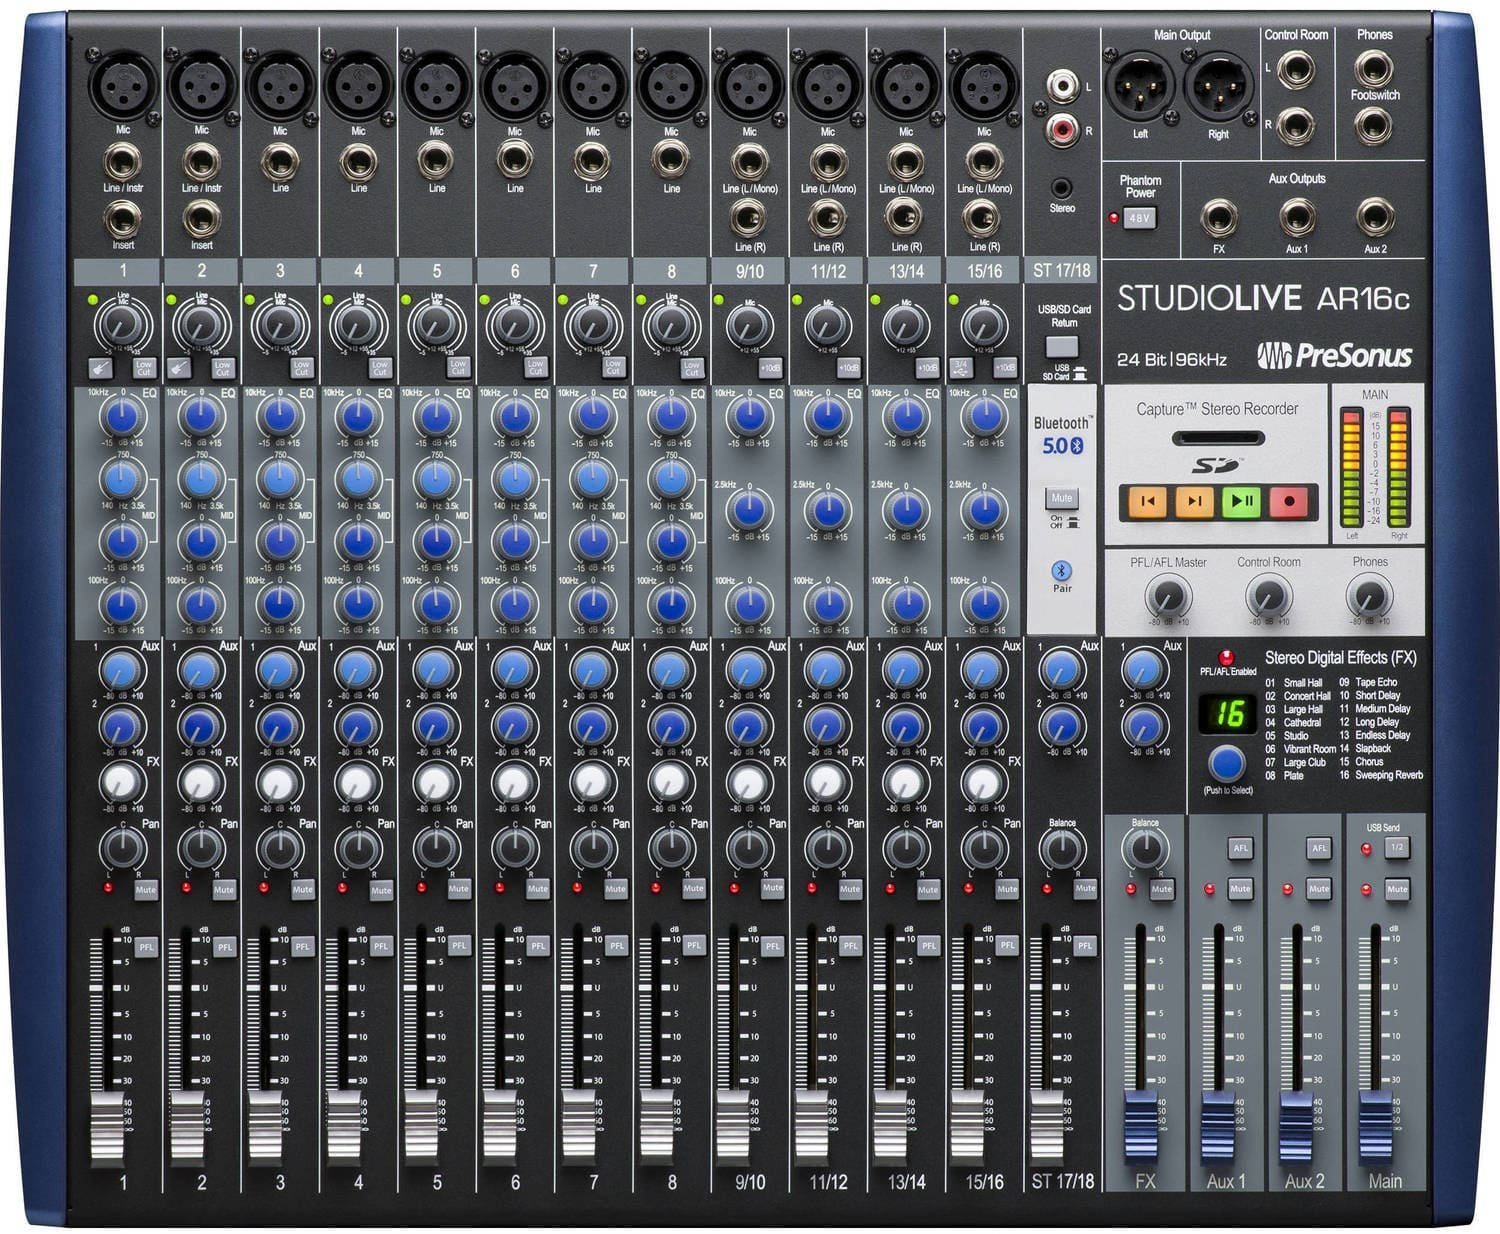Click the Low Cut button on channel 3
This screenshot has width=1500, height=1234.
[301, 367]
